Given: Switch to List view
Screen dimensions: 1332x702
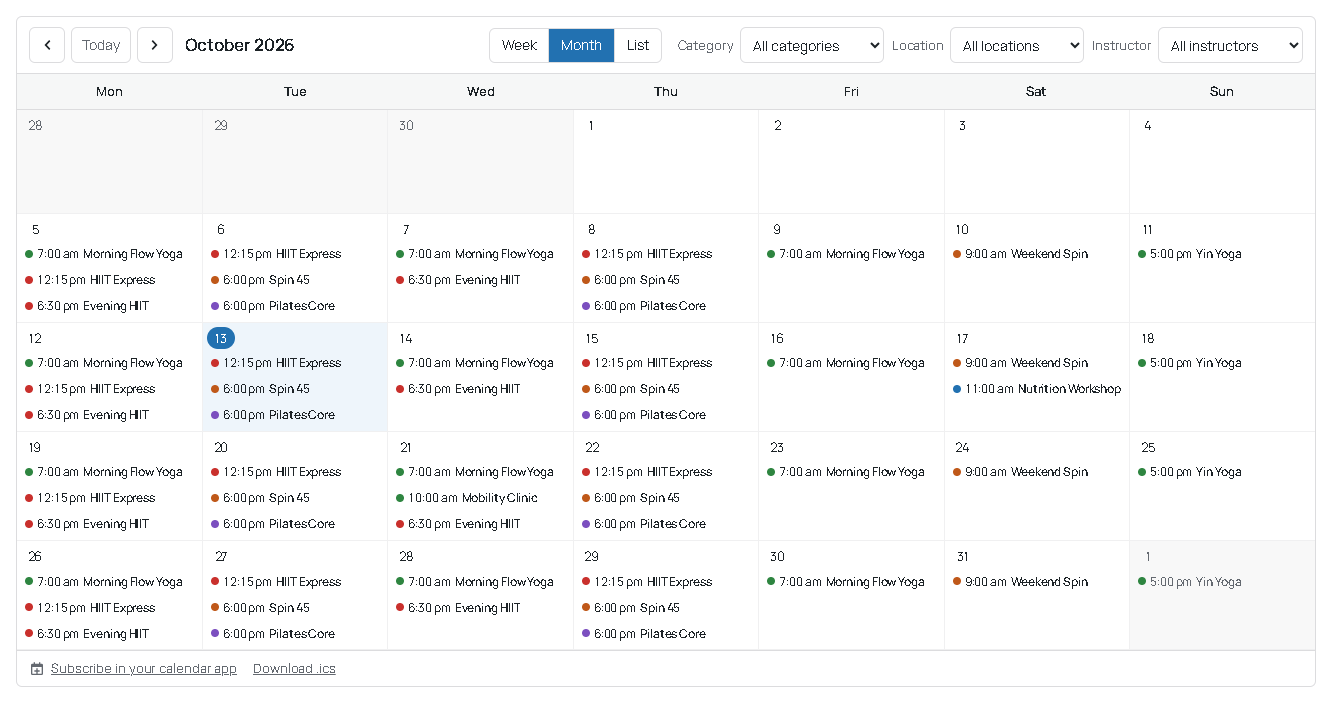Looking at the screenshot, I should tap(638, 45).
